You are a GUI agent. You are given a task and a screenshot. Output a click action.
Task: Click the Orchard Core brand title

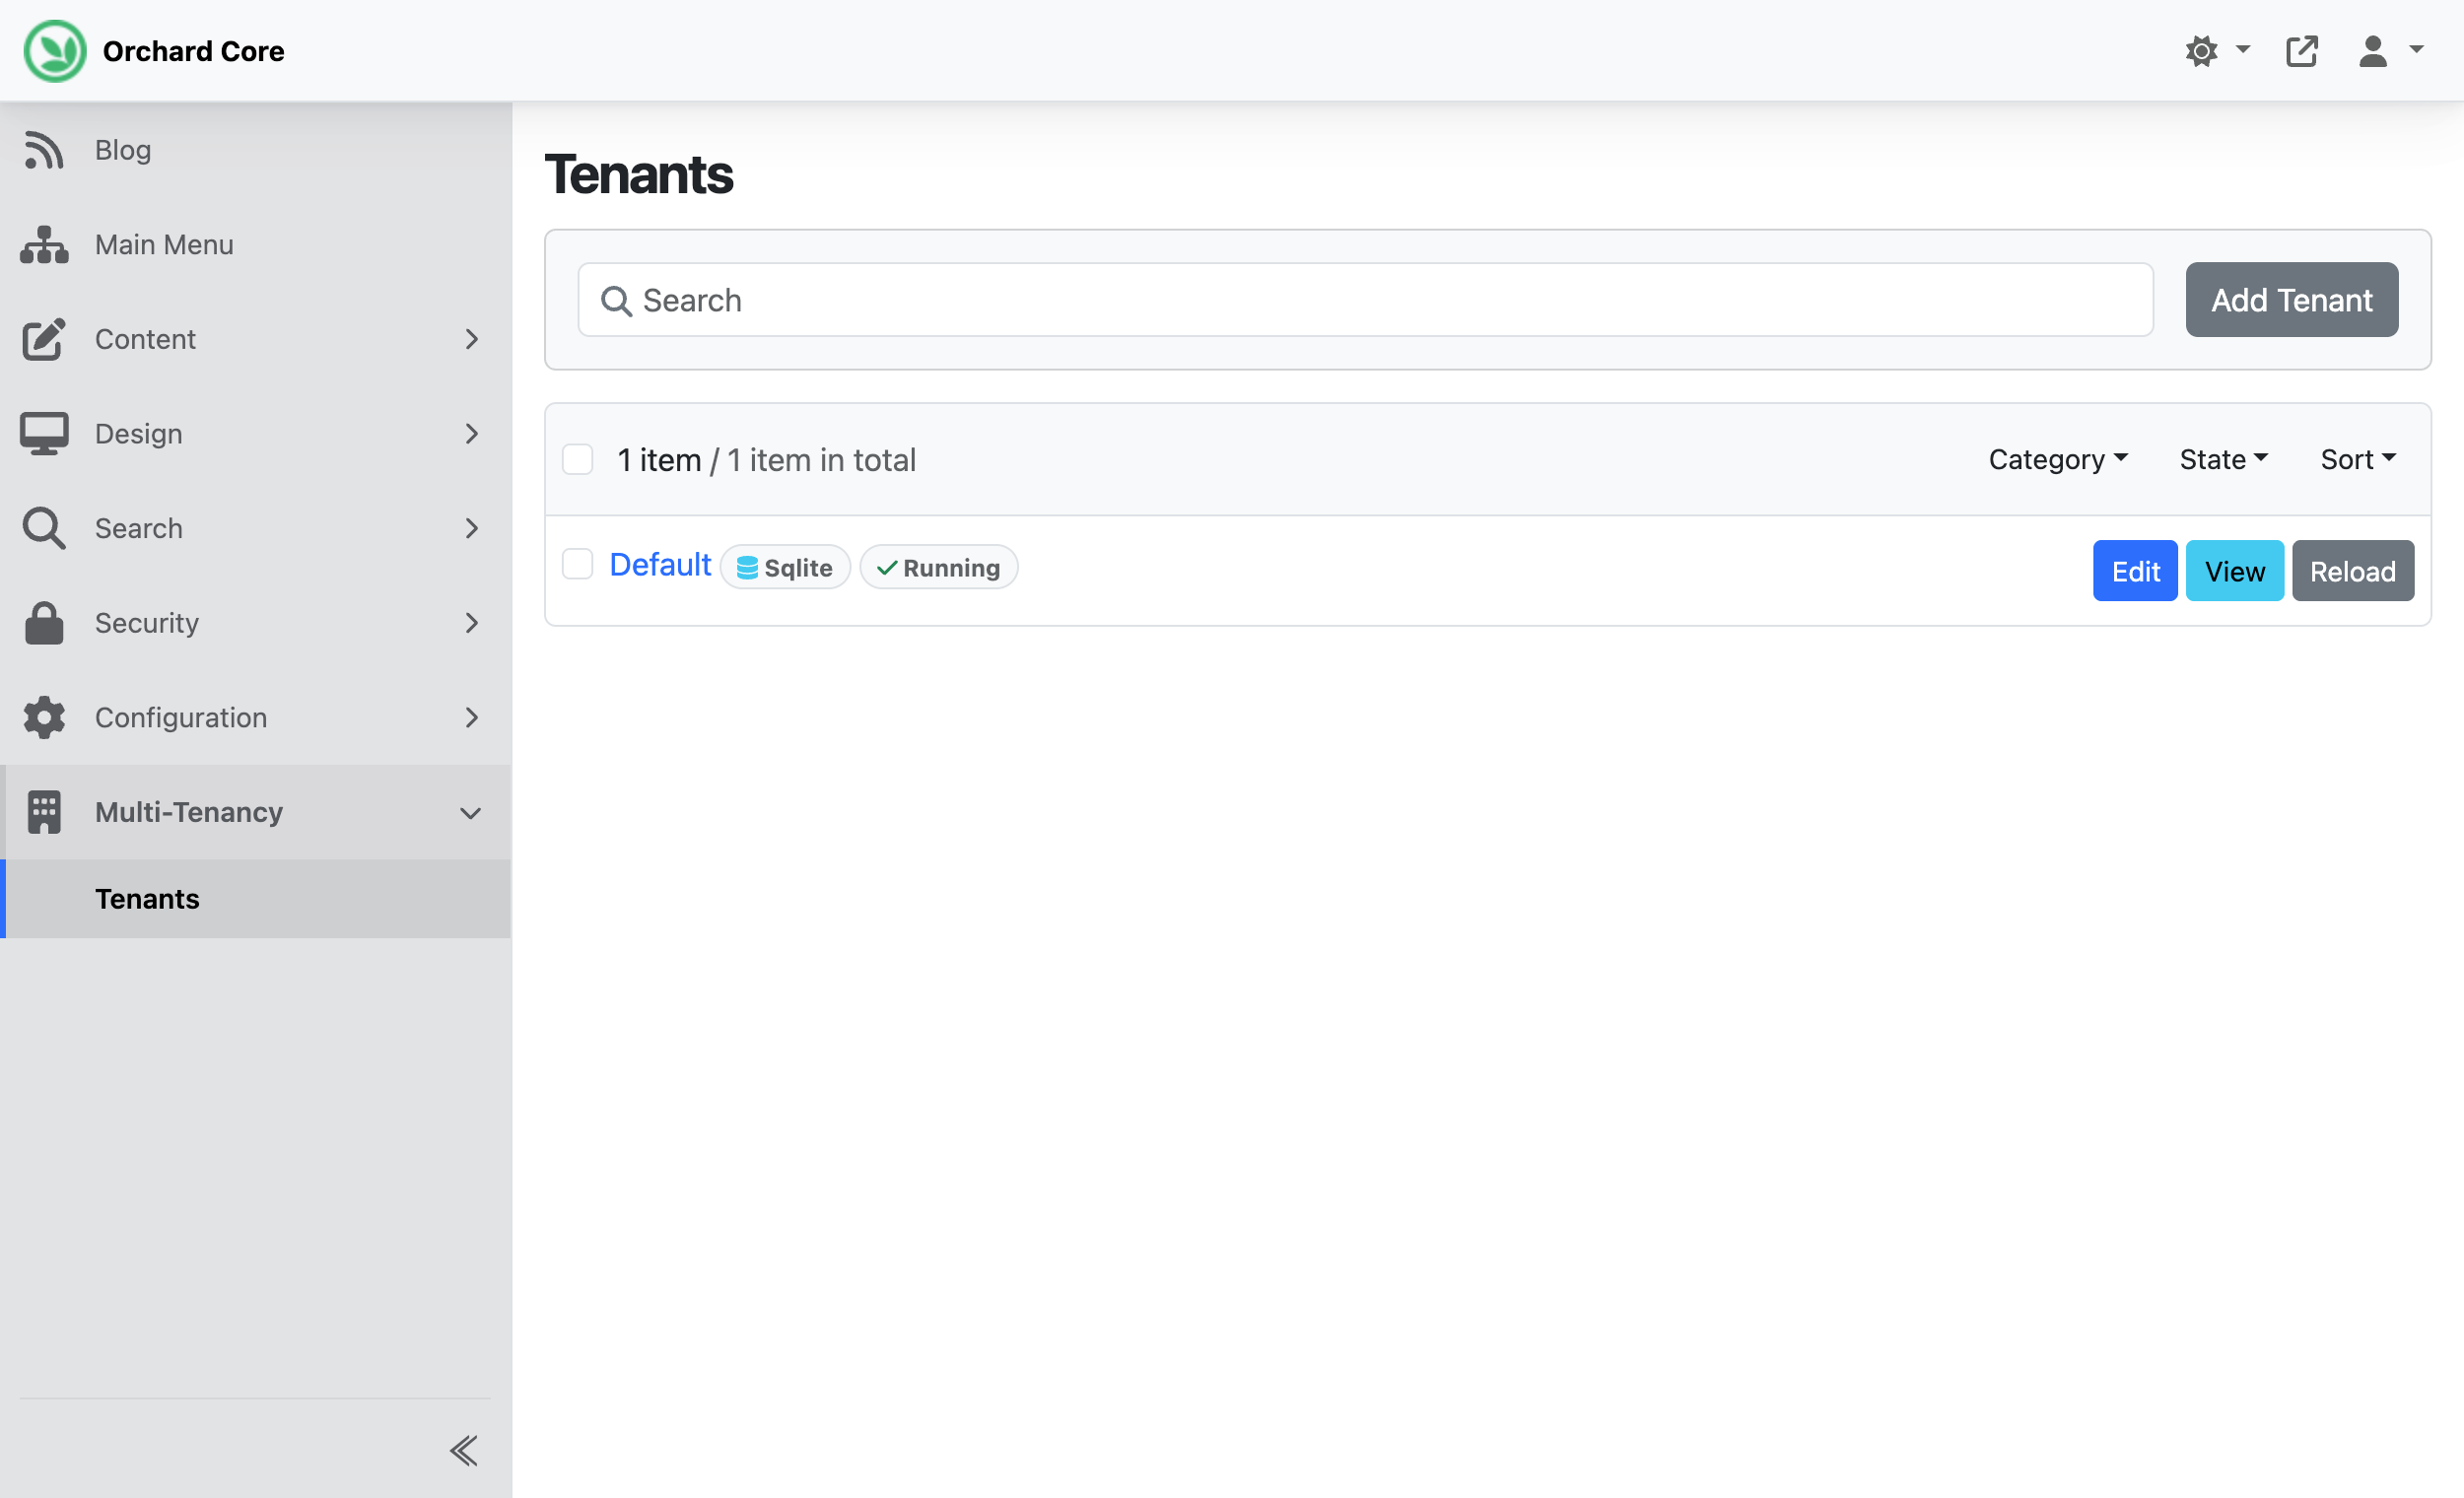coord(193,51)
